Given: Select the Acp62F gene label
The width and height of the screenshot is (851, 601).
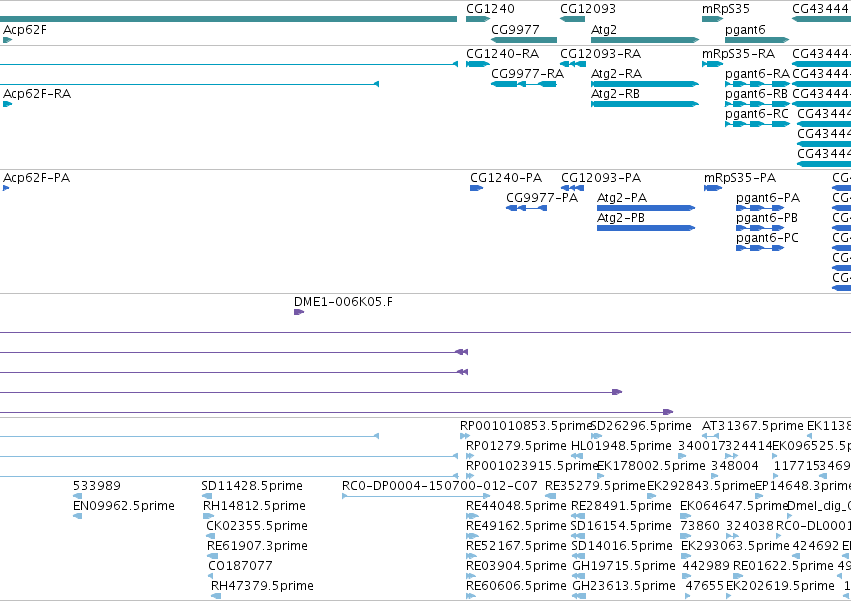Looking at the screenshot, I should (x=25, y=30).
